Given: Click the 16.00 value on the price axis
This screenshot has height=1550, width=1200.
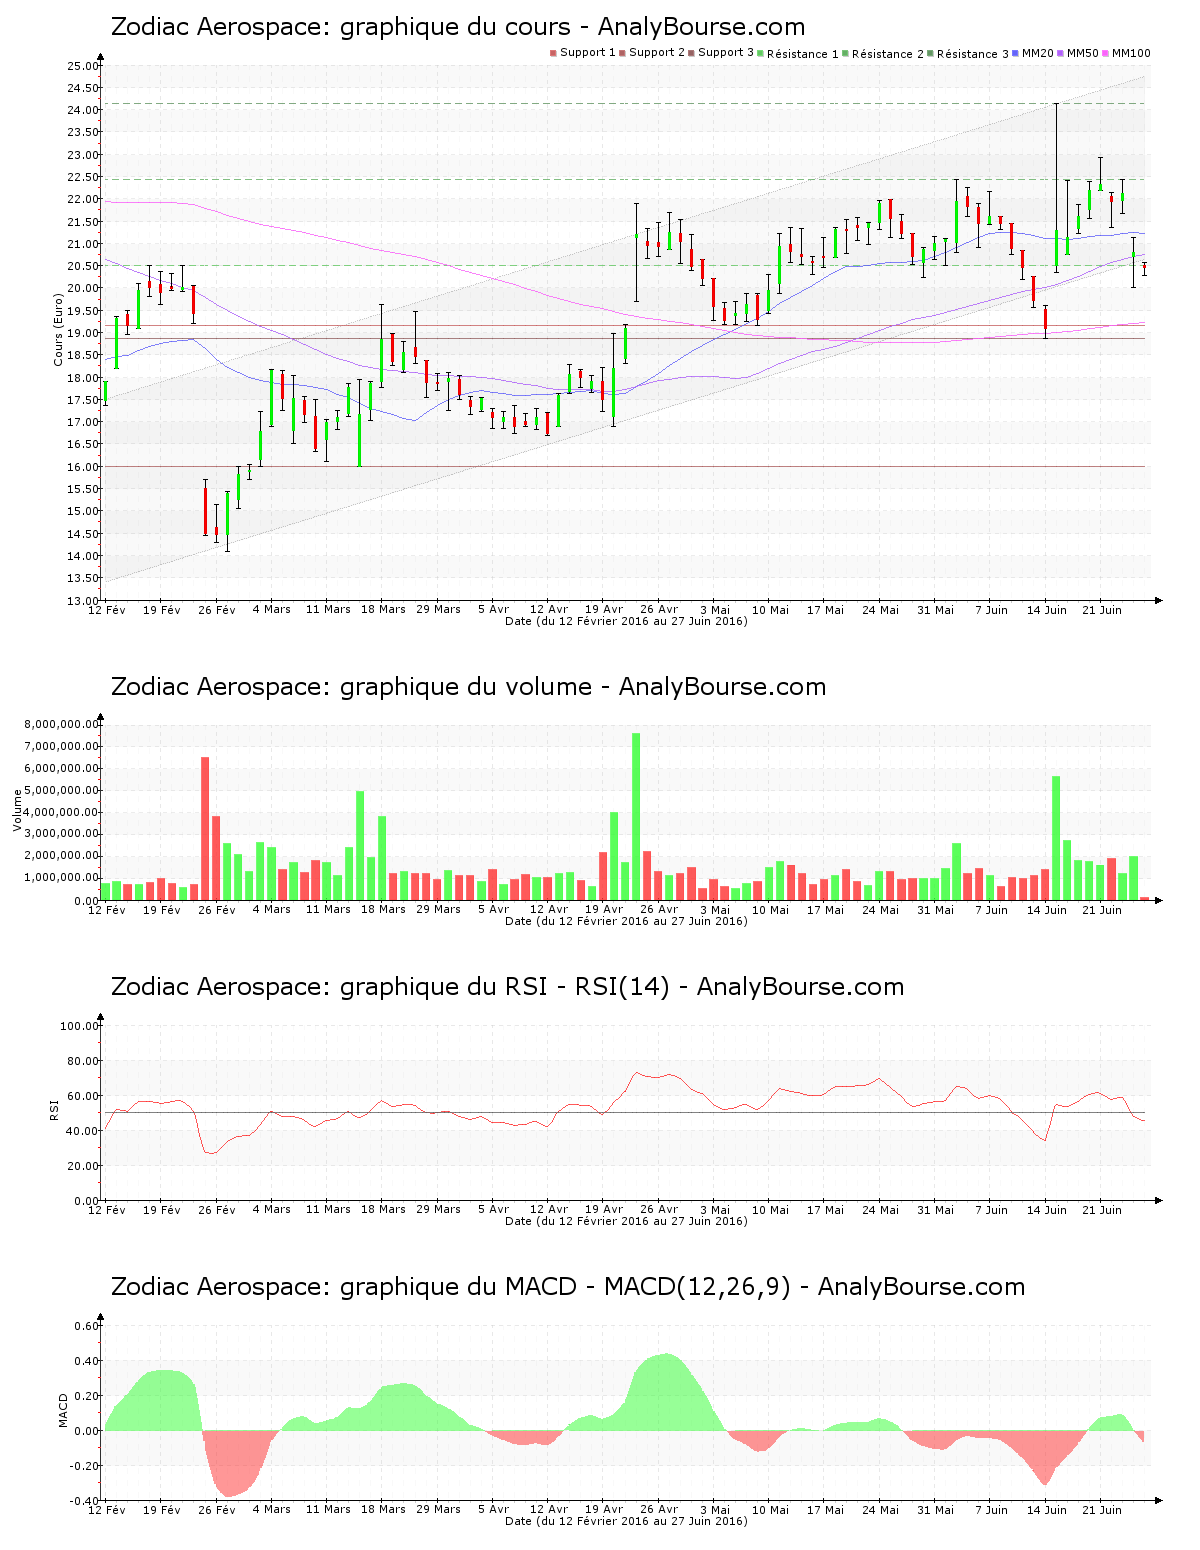Looking at the screenshot, I should pyautogui.click(x=83, y=467).
